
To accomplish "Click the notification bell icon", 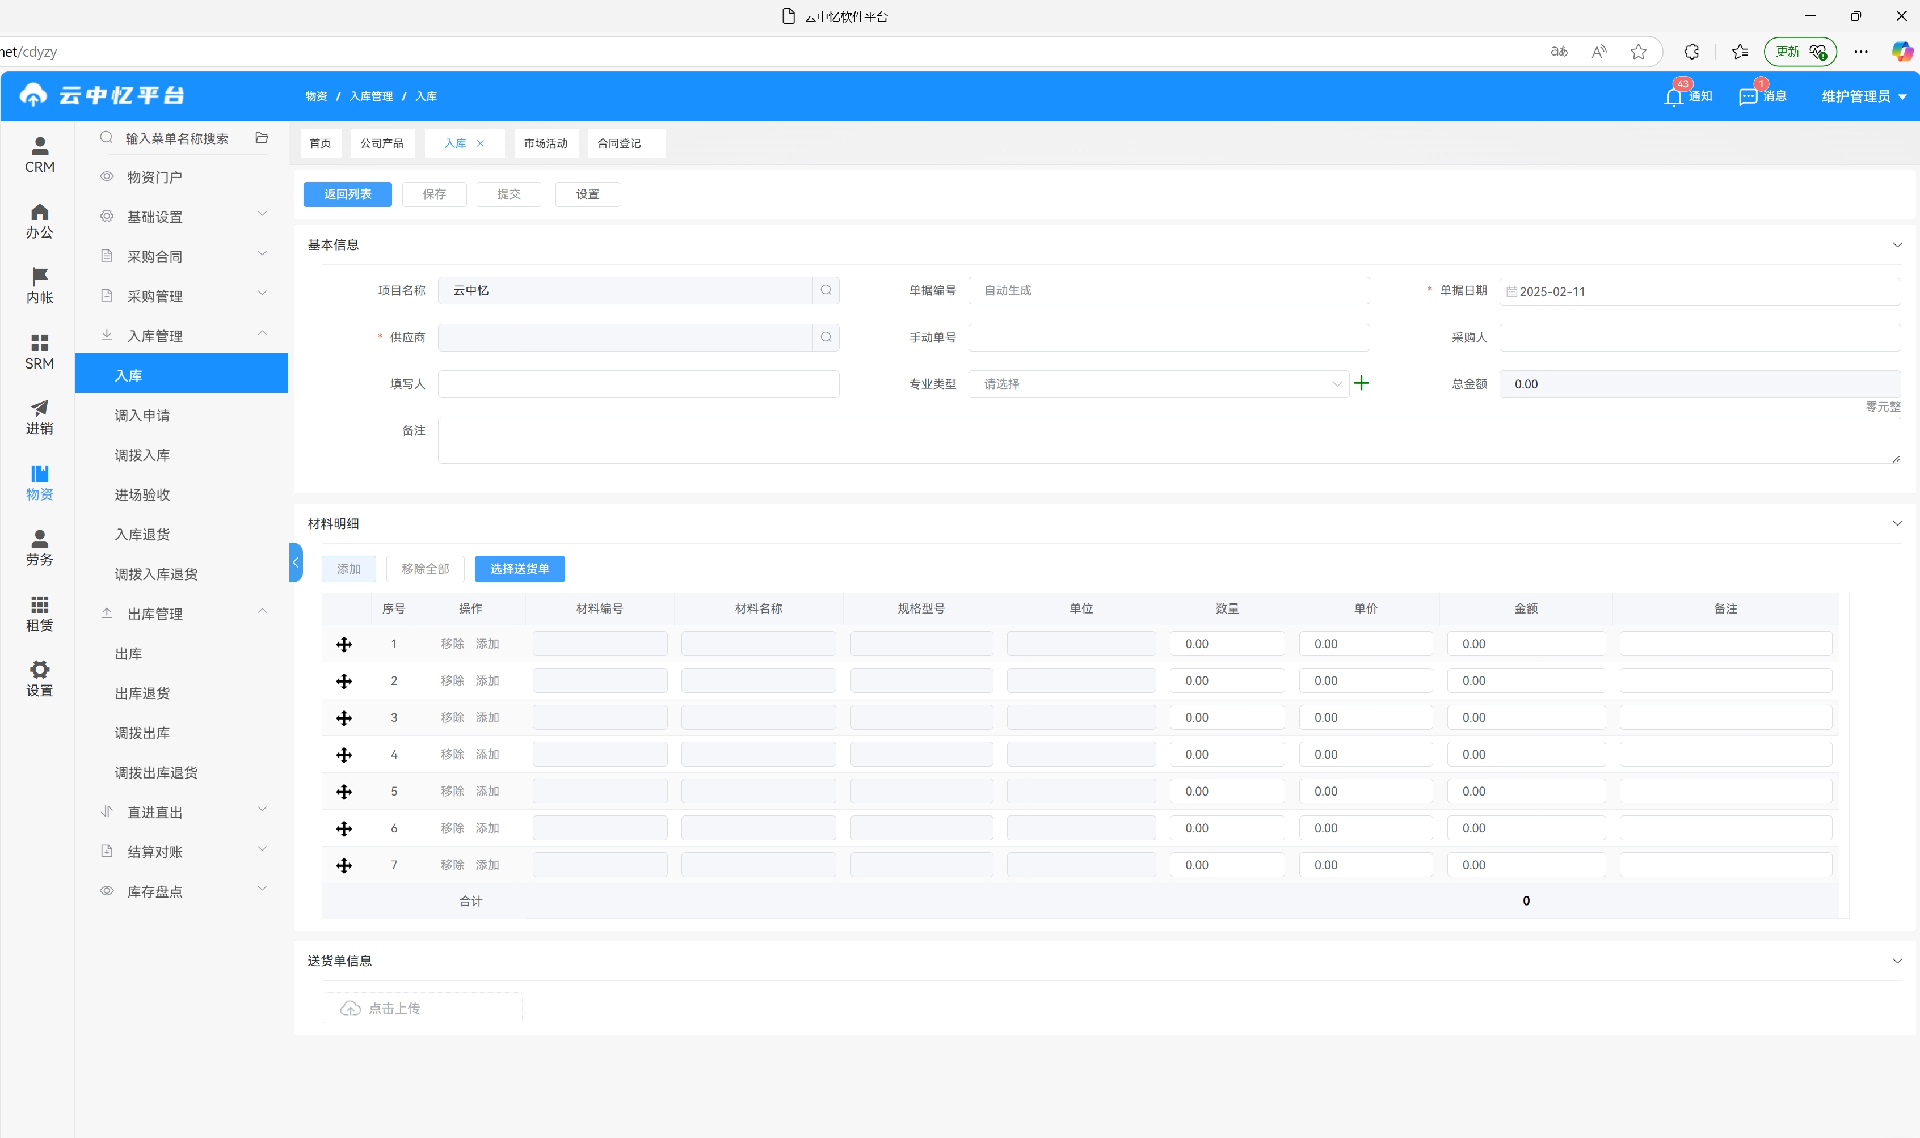I will pos(1674,96).
